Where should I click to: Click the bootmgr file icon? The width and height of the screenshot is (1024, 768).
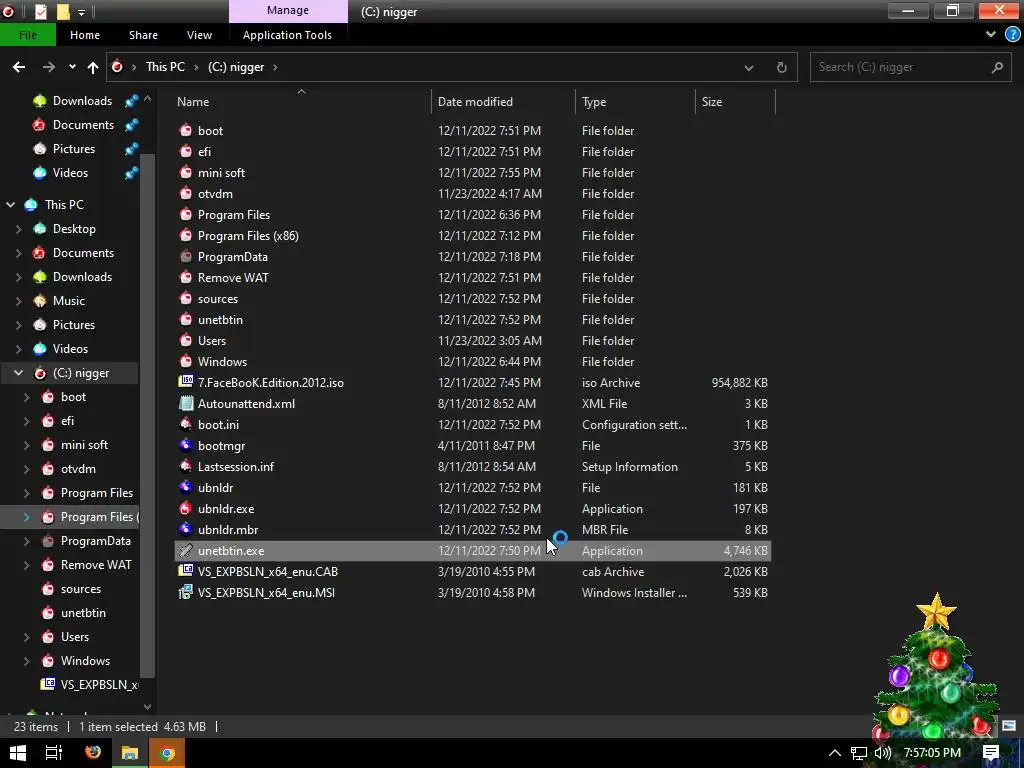tap(186, 445)
